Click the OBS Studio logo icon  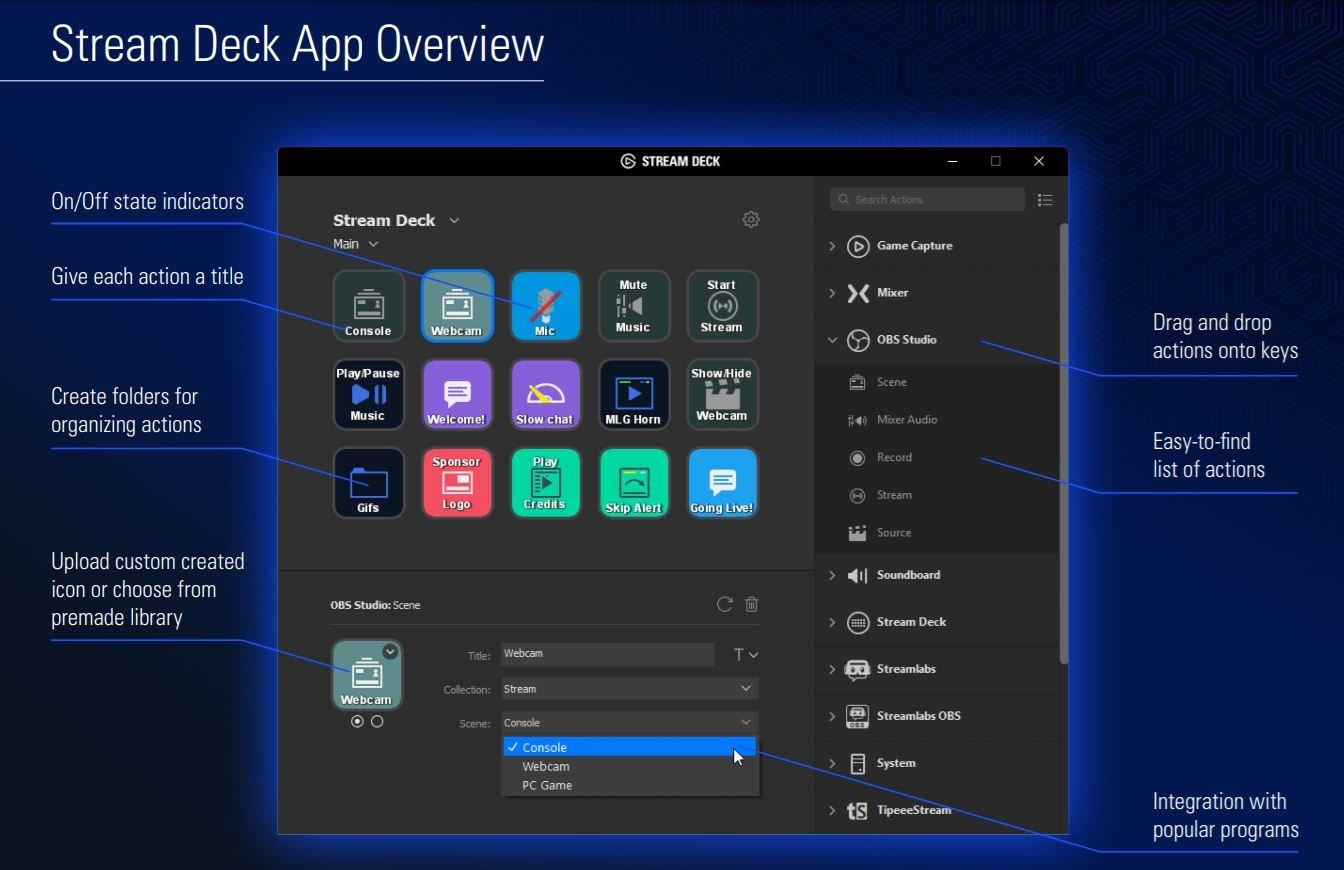coord(858,340)
